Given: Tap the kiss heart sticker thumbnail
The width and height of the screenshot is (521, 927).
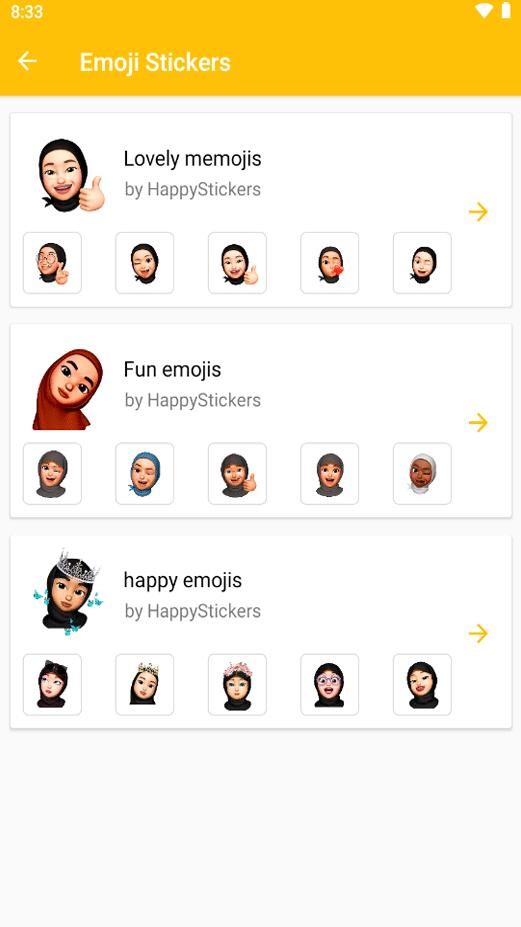Looking at the screenshot, I should pyautogui.click(x=329, y=263).
